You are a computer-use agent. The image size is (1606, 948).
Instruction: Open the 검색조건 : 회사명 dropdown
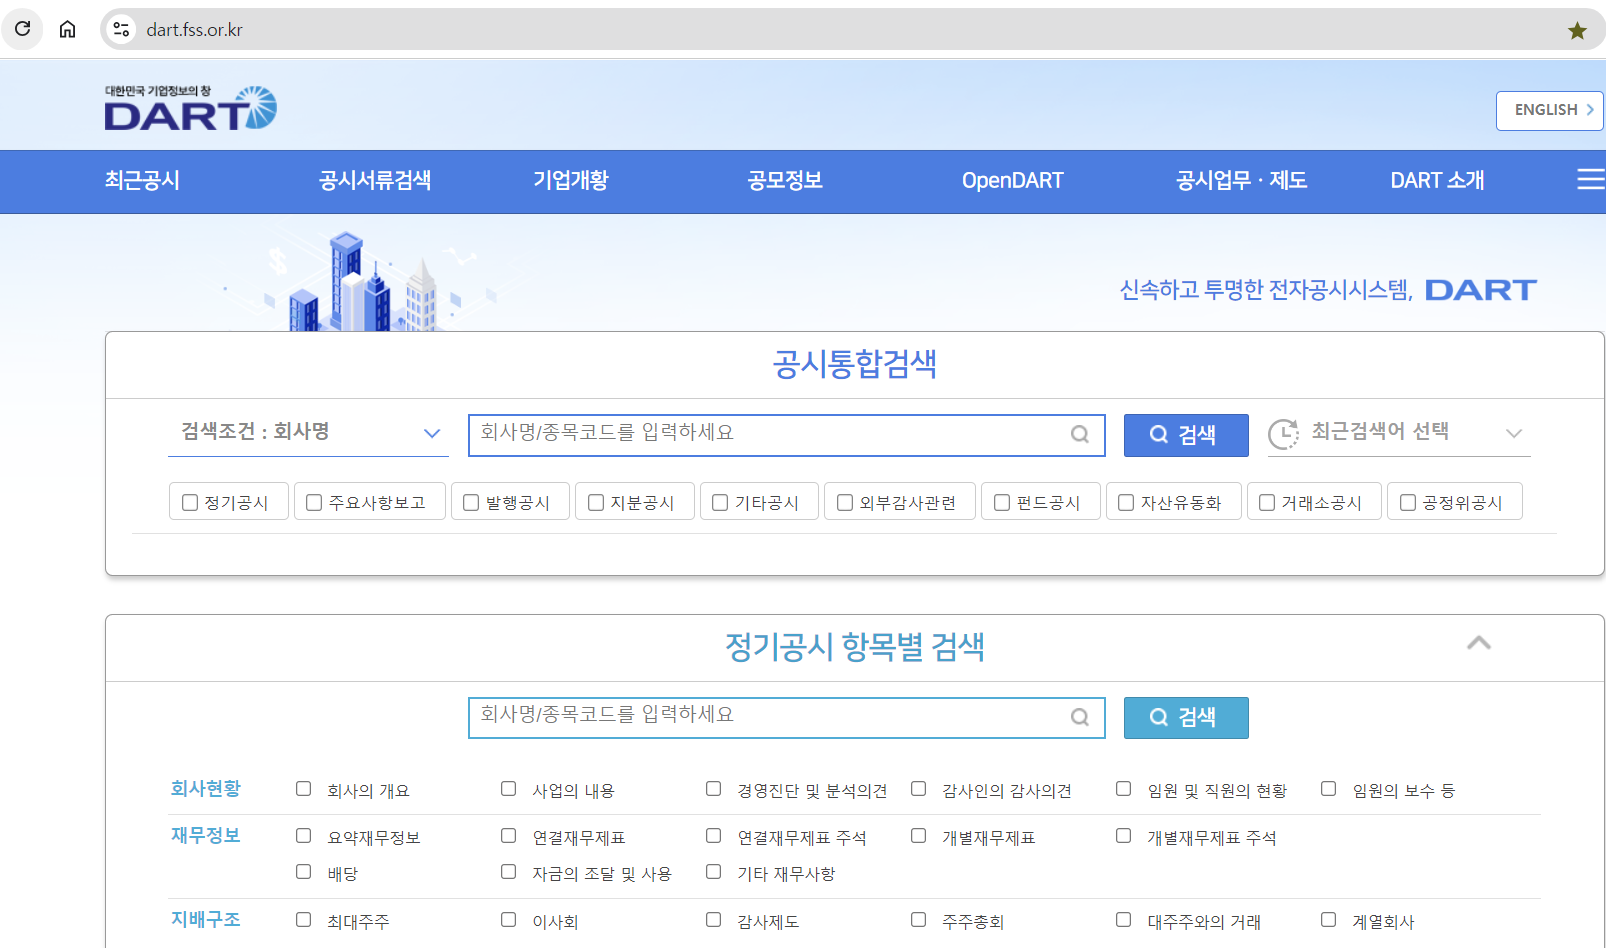coord(308,433)
